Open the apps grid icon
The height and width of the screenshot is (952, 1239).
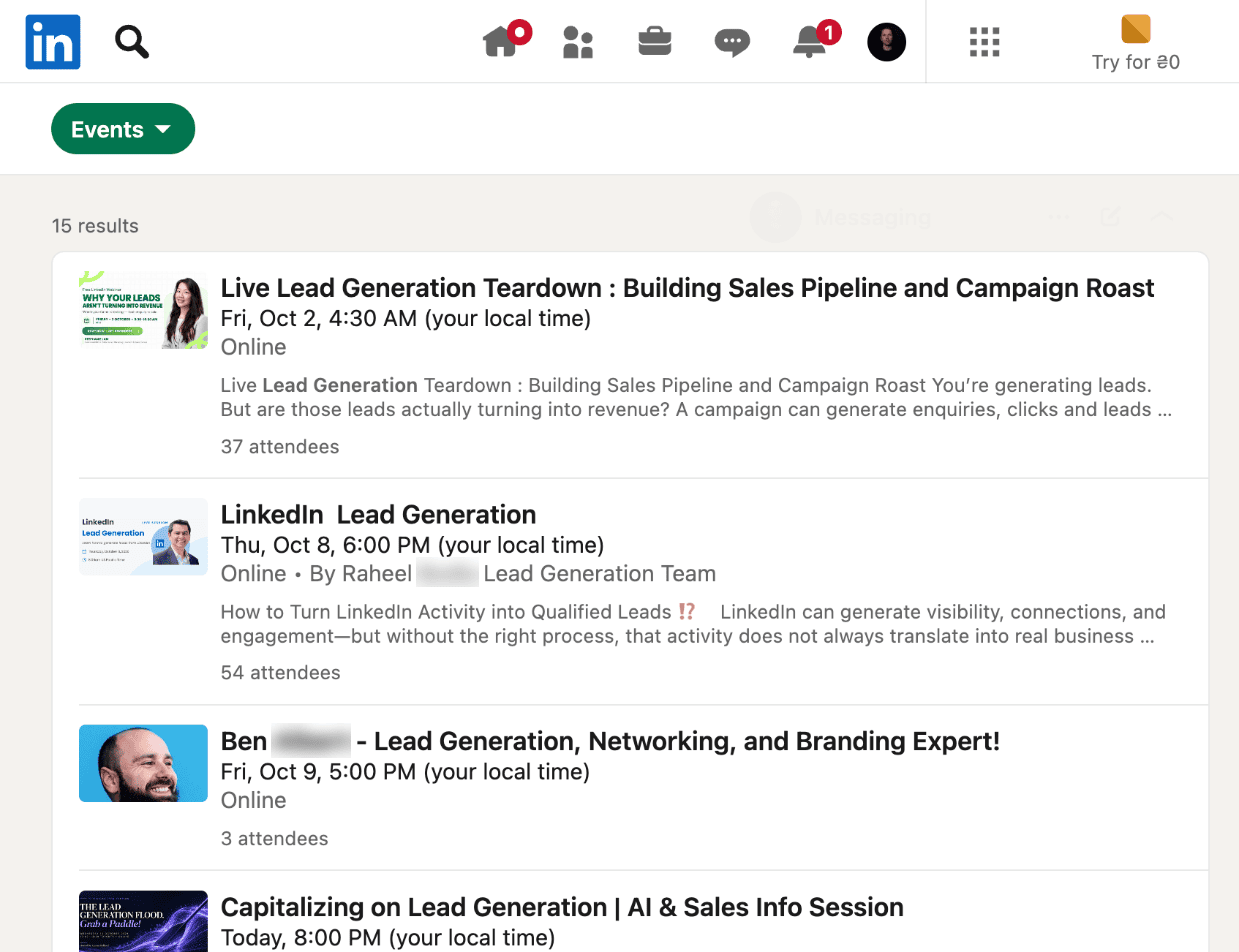(985, 42)
